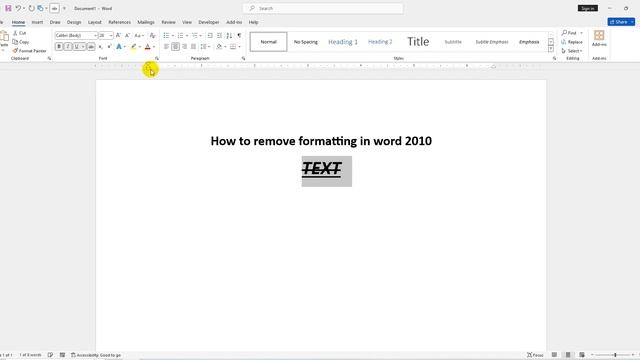Screen dimensions: 640x360
Task: Toggle Show/Hide paragraph marks
Action: [239, 36]
